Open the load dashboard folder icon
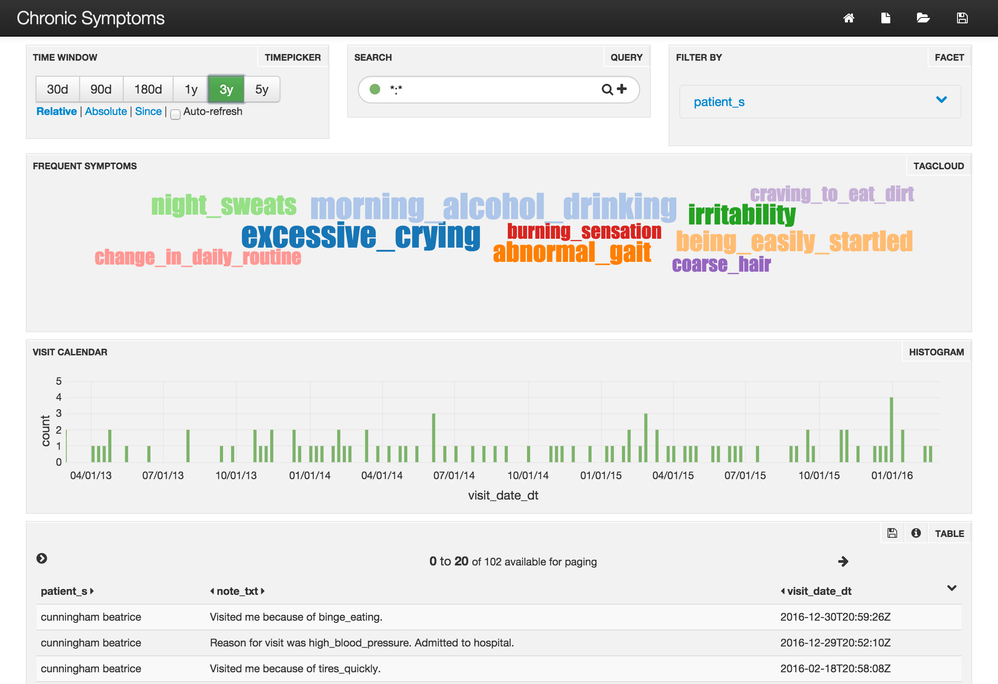The height and width of the screenshot is (684, 998). coord(923,18)
